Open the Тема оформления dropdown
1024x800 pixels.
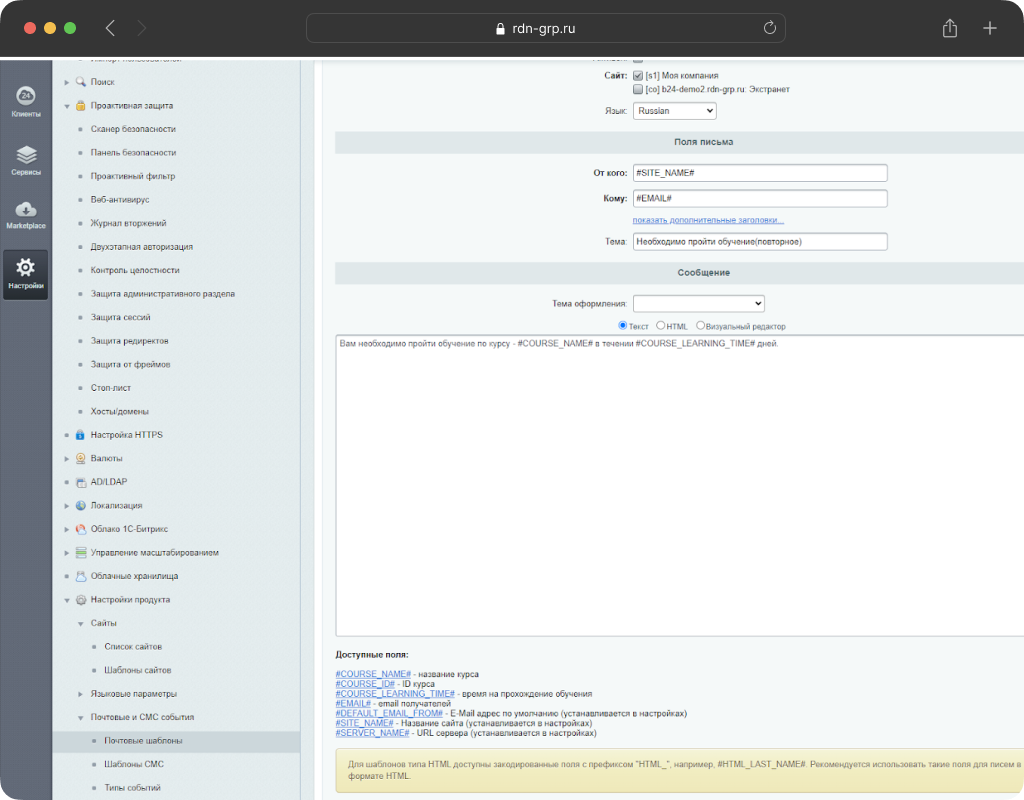pyautogui.click(x=698, y=303)
